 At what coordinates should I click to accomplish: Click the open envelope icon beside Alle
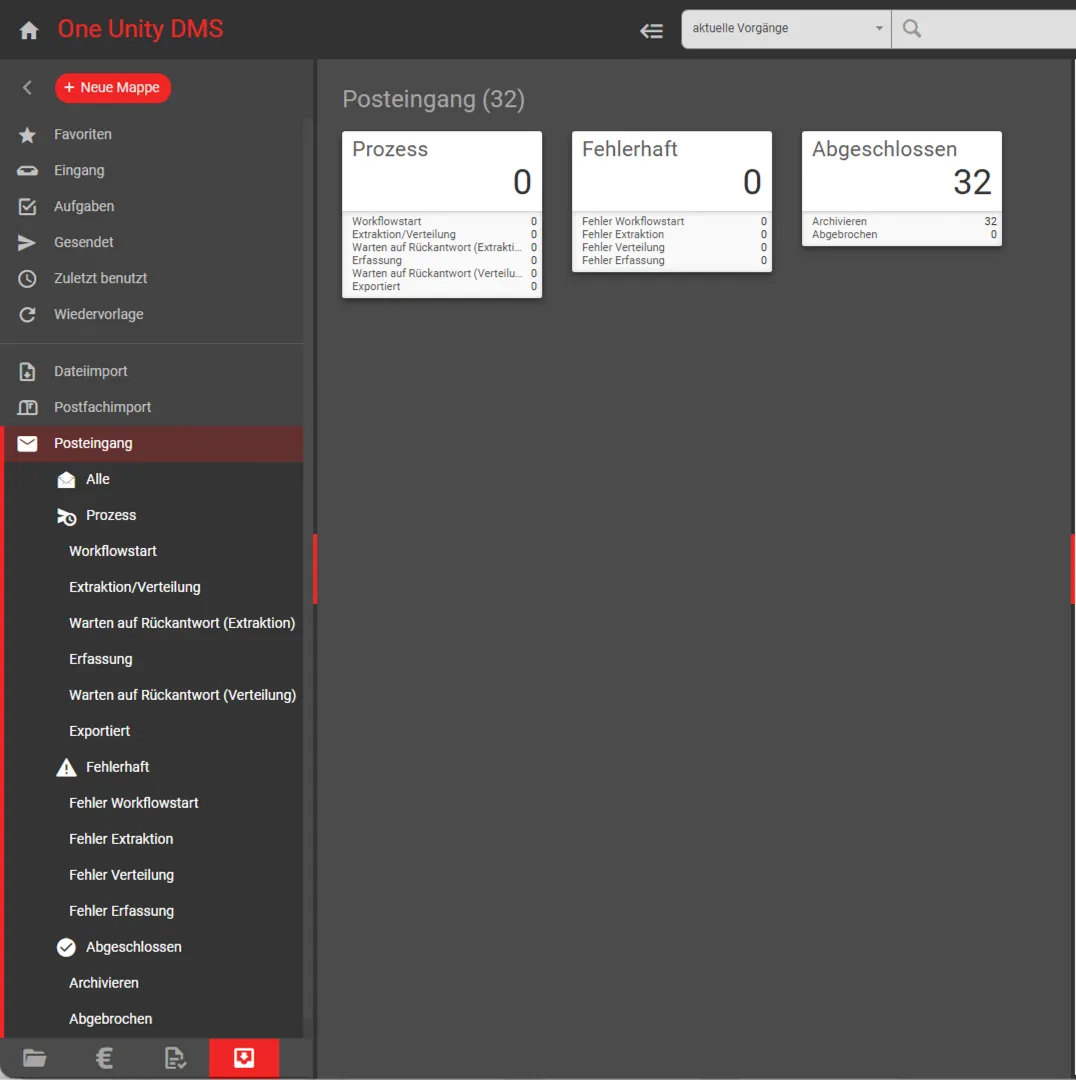click(x=66, y=479)
